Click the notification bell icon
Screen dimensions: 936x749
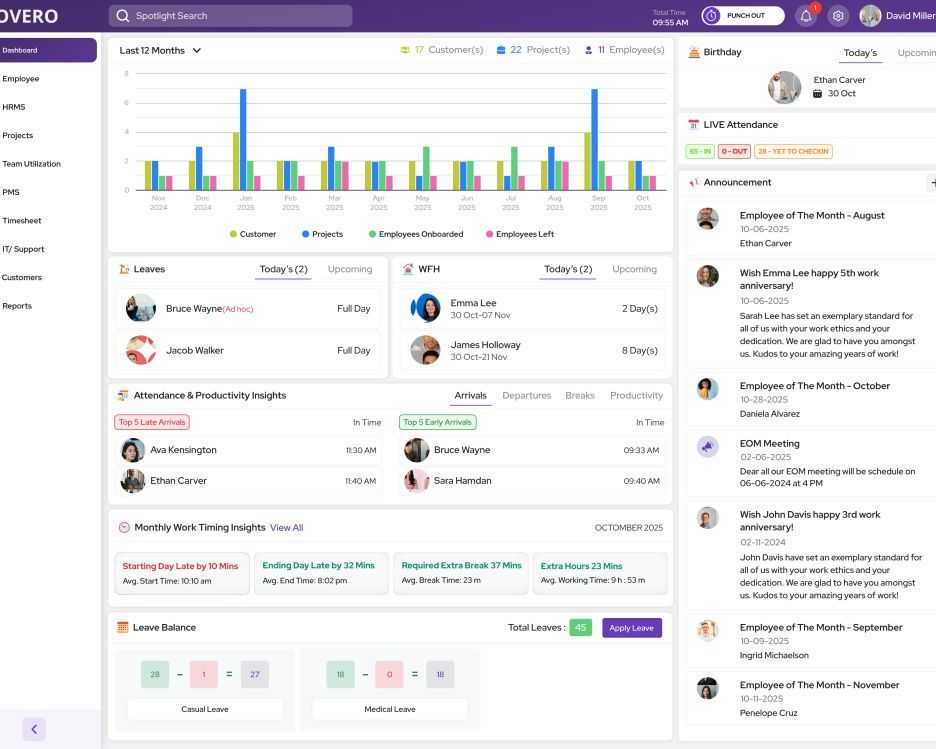click(805, 16)
